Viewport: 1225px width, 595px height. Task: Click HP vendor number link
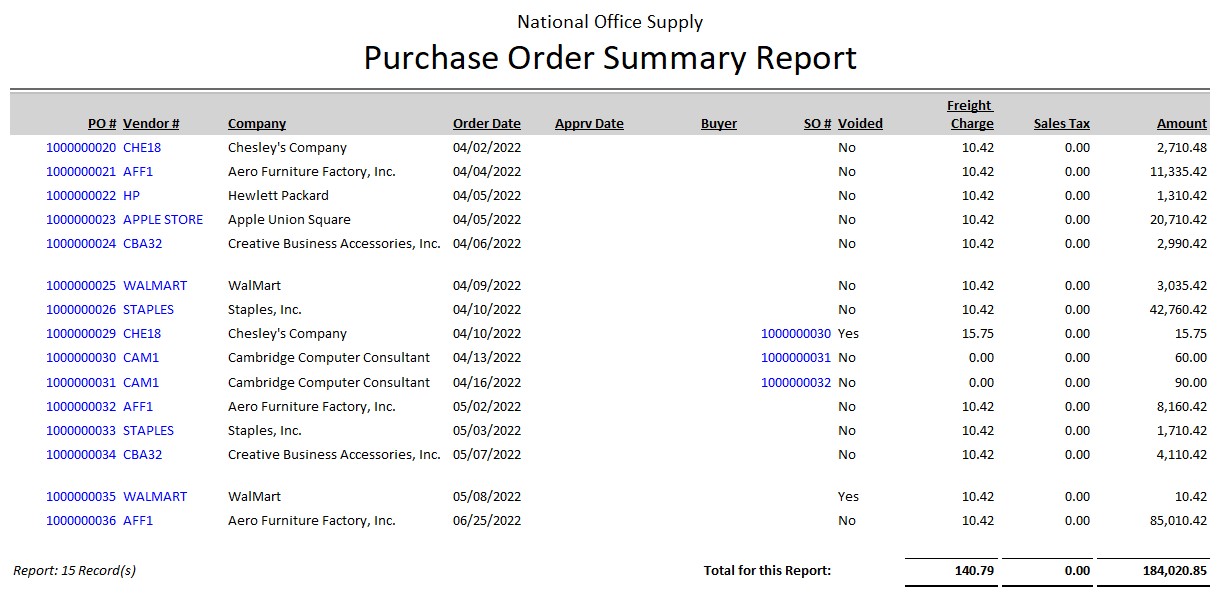point(132,196)
